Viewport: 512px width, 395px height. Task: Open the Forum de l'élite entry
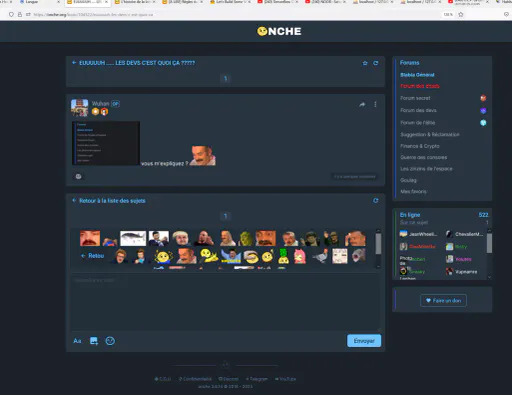click(x=418, y=123)
